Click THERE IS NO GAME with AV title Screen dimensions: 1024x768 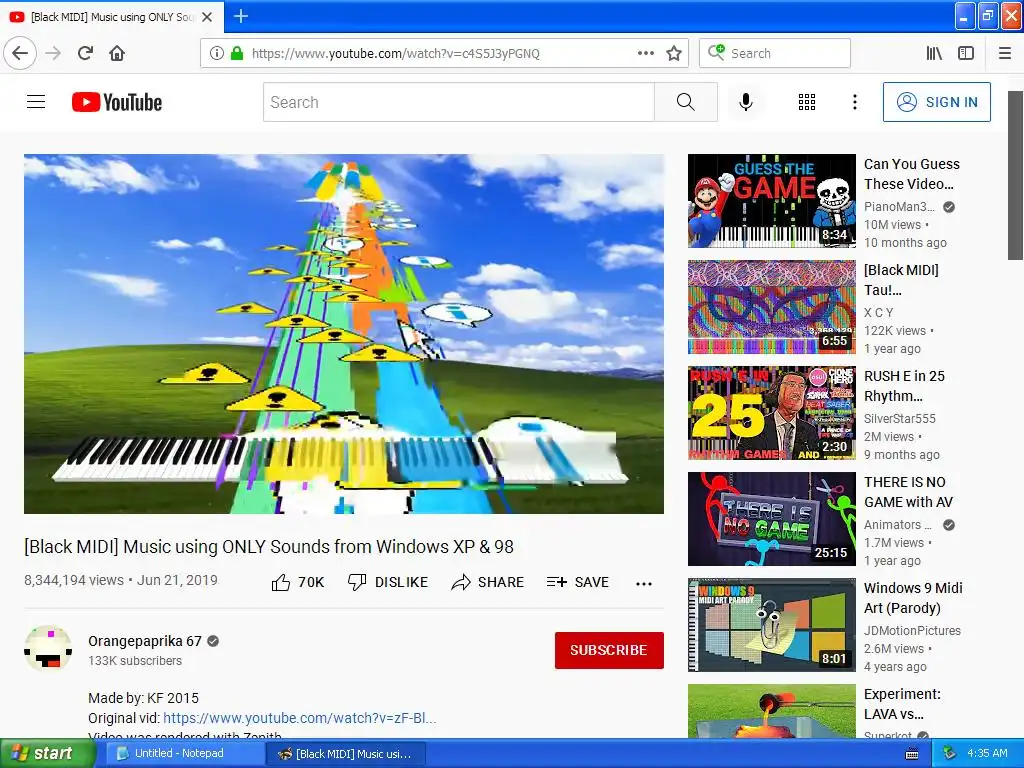point(908,492)
